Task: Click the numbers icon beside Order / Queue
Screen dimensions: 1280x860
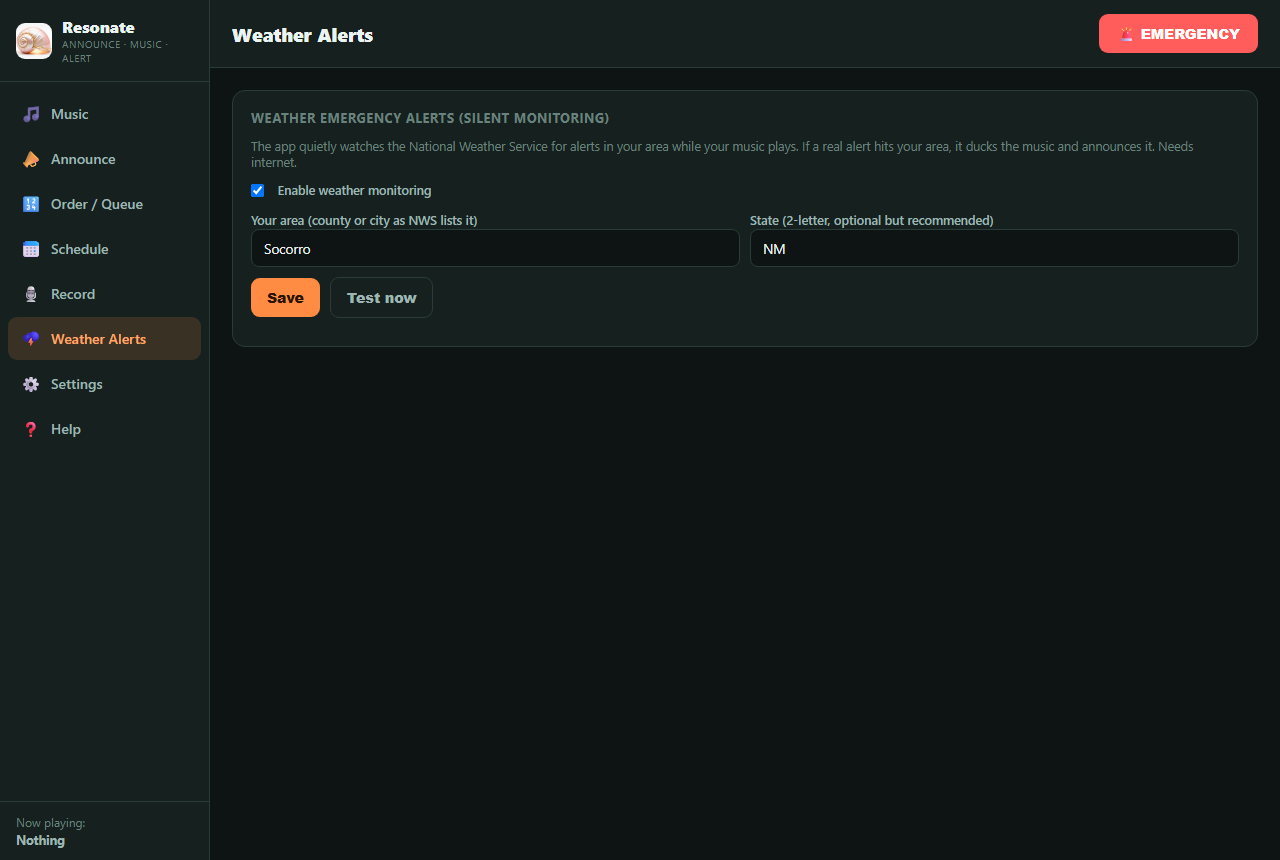Action: 31,204
